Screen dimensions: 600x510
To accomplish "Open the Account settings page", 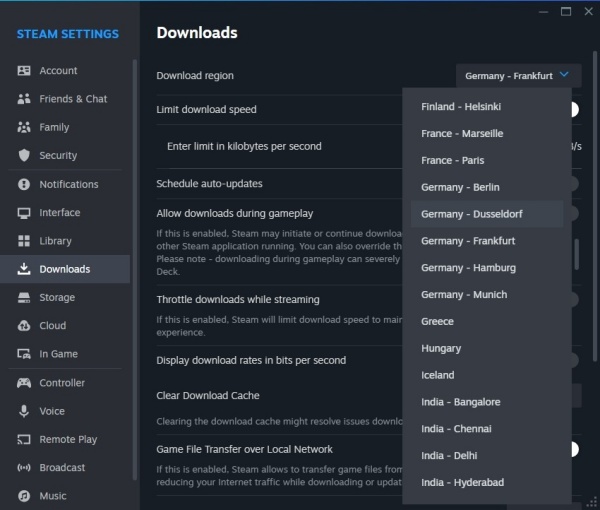I will (65, 71).
